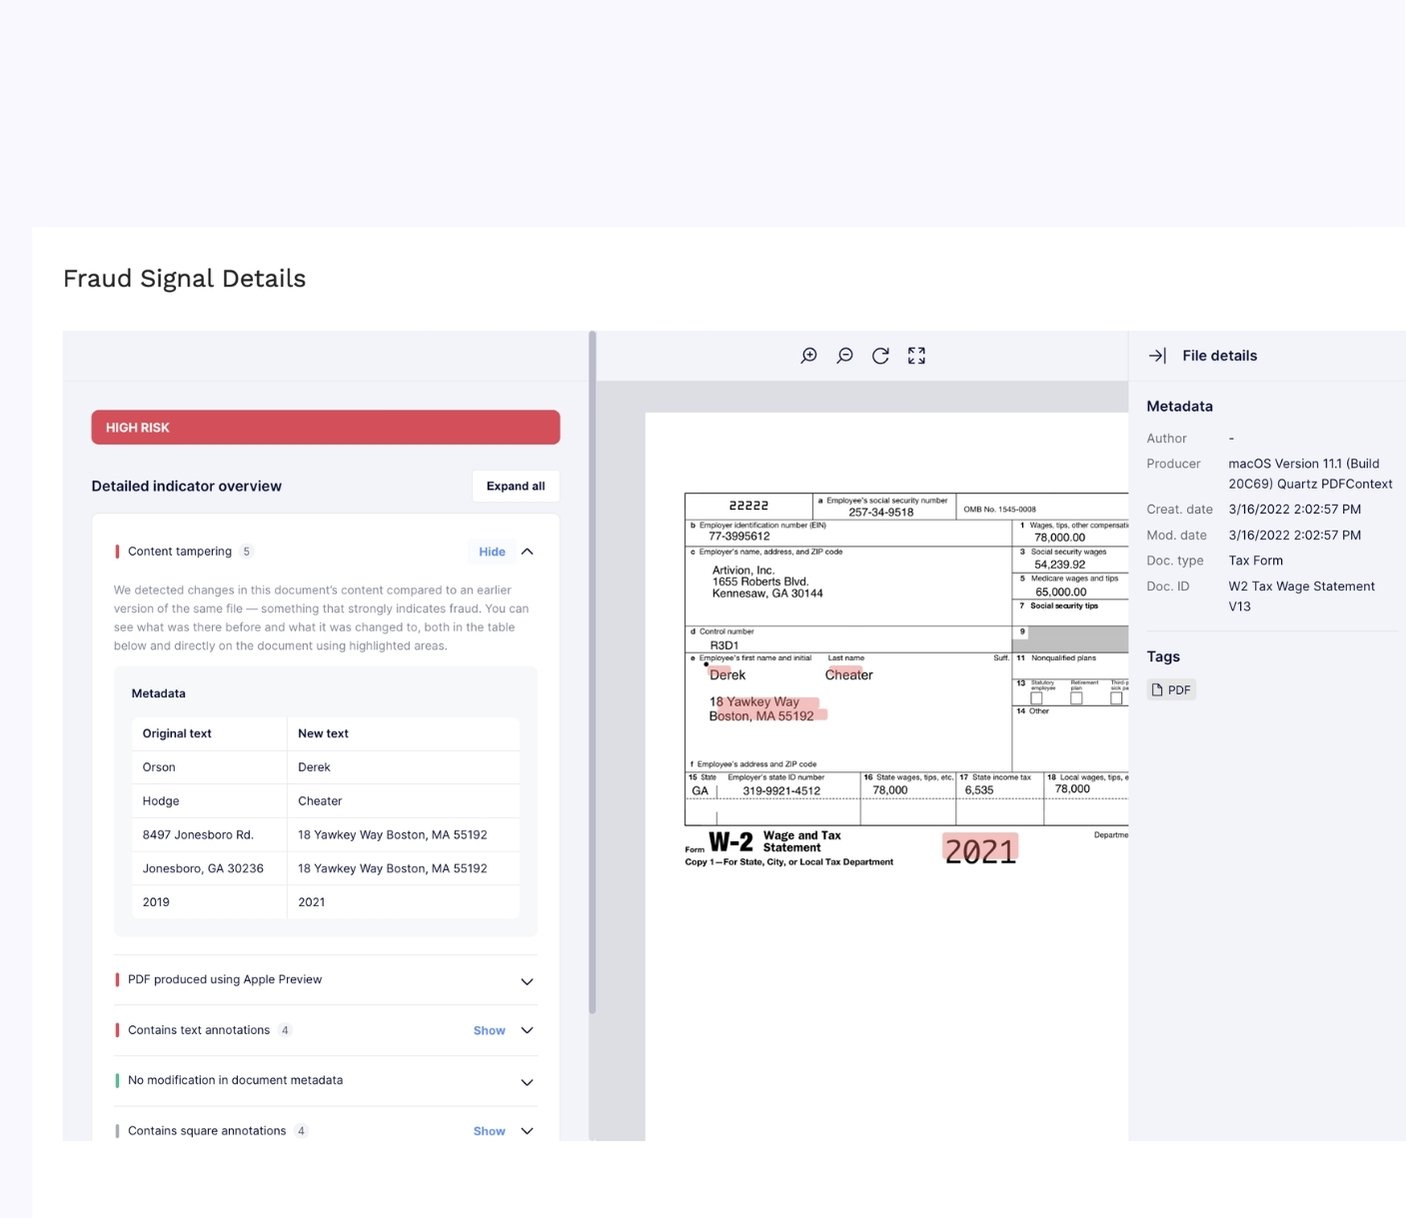Check the Retirement plan box on W-2
The height and width of the screenshot is (1218, 1406).
[1076, 698]
